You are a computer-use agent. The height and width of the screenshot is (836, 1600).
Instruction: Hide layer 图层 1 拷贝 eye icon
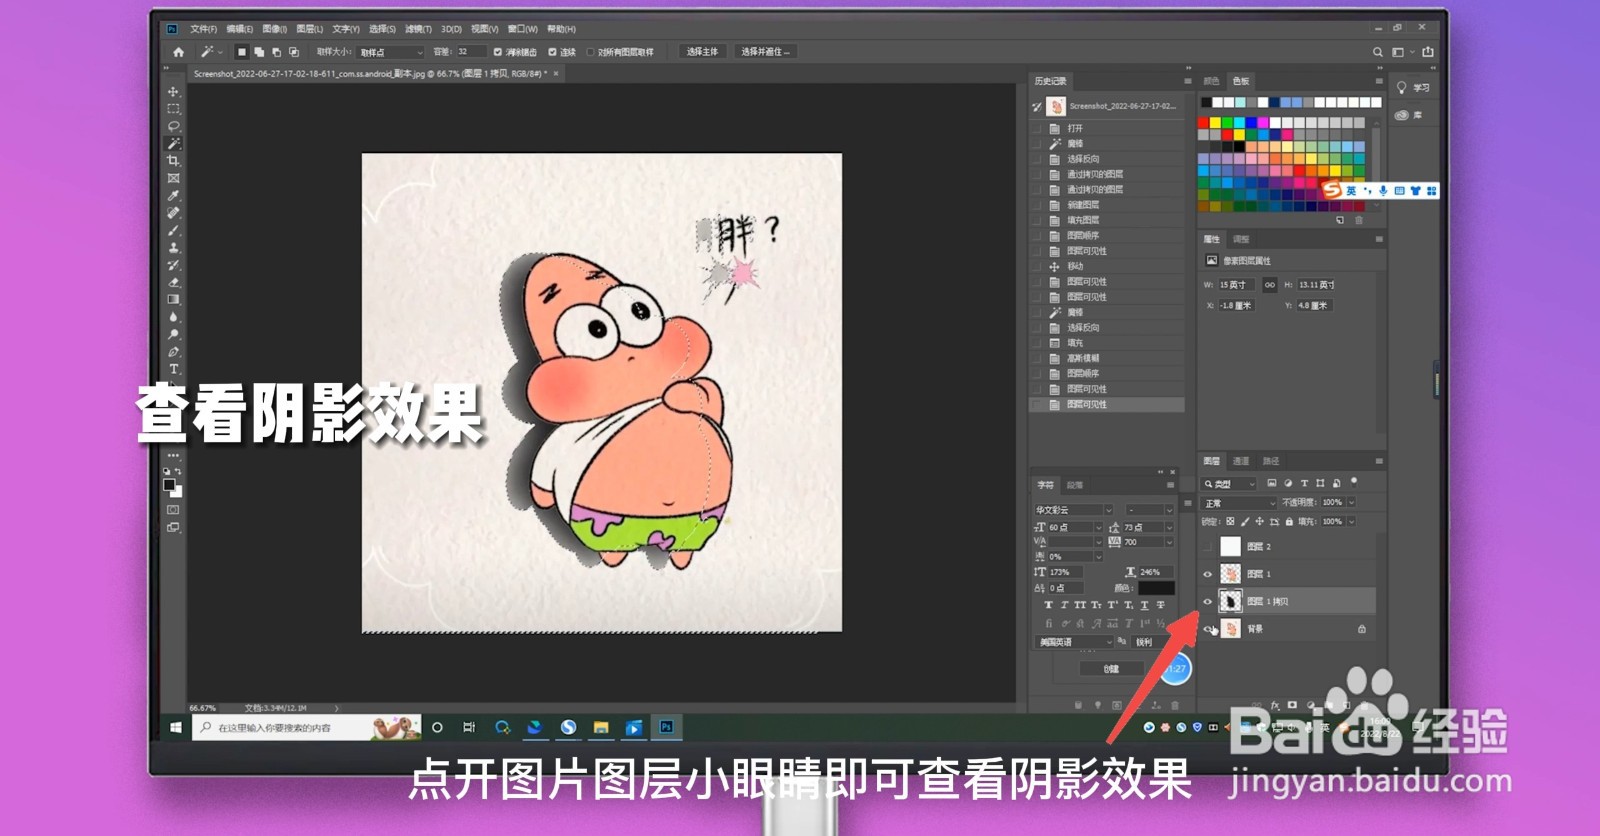tap(1207, 601)
